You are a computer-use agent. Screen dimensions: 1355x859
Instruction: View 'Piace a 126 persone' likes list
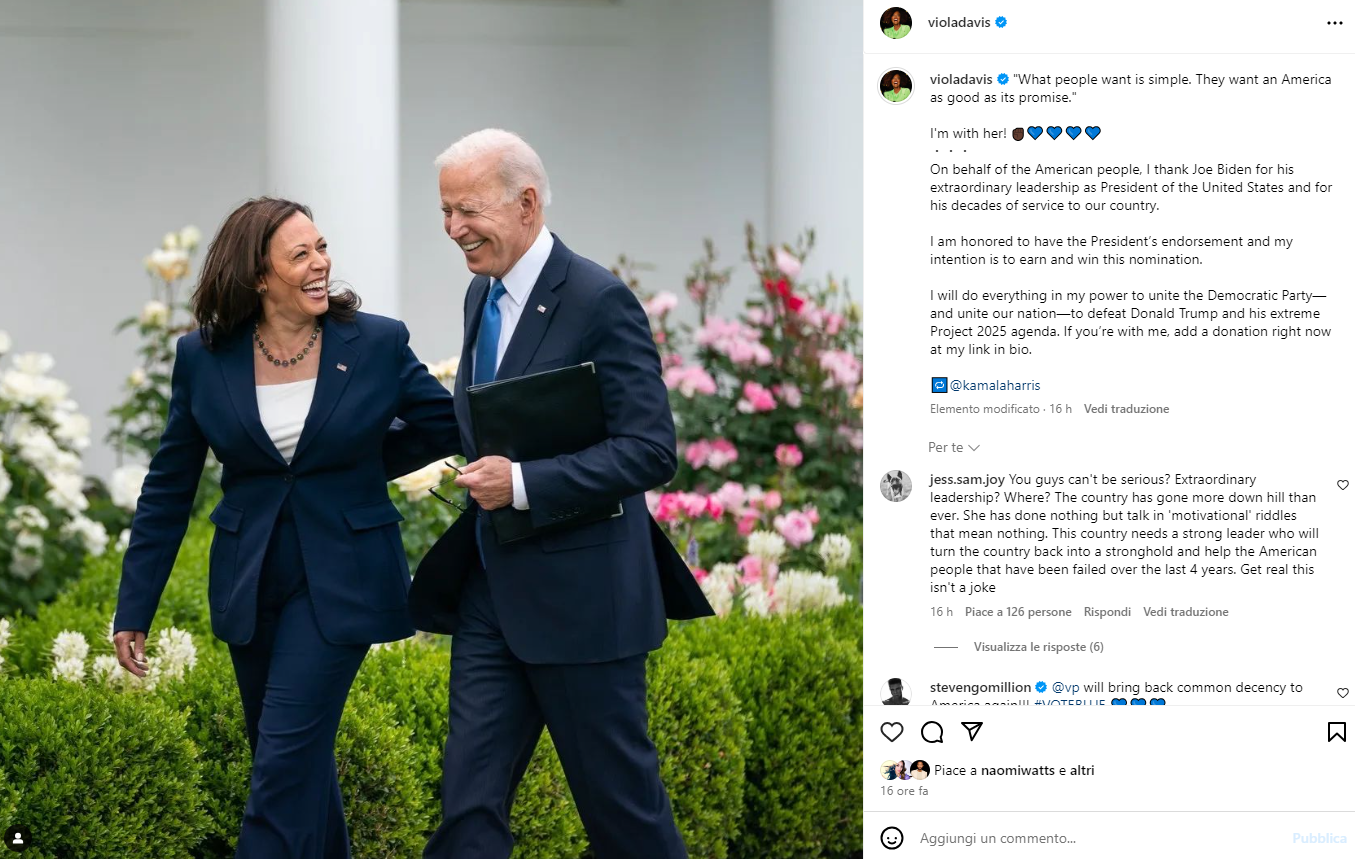point(1018,612)
